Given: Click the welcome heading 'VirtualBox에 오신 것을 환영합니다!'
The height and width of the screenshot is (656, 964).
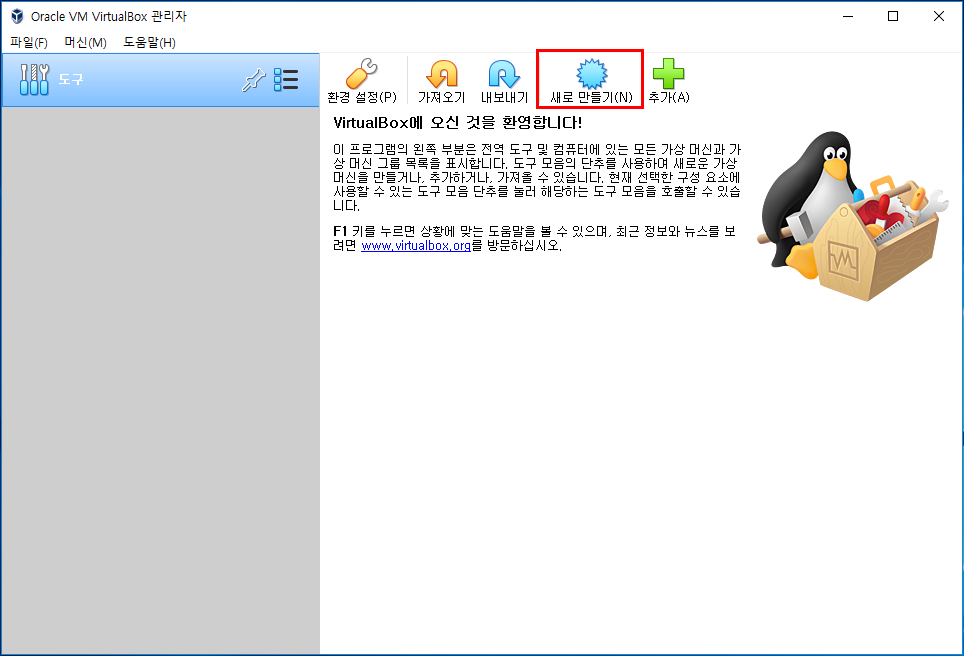Looking at the screenshot, I should (457, 123).
